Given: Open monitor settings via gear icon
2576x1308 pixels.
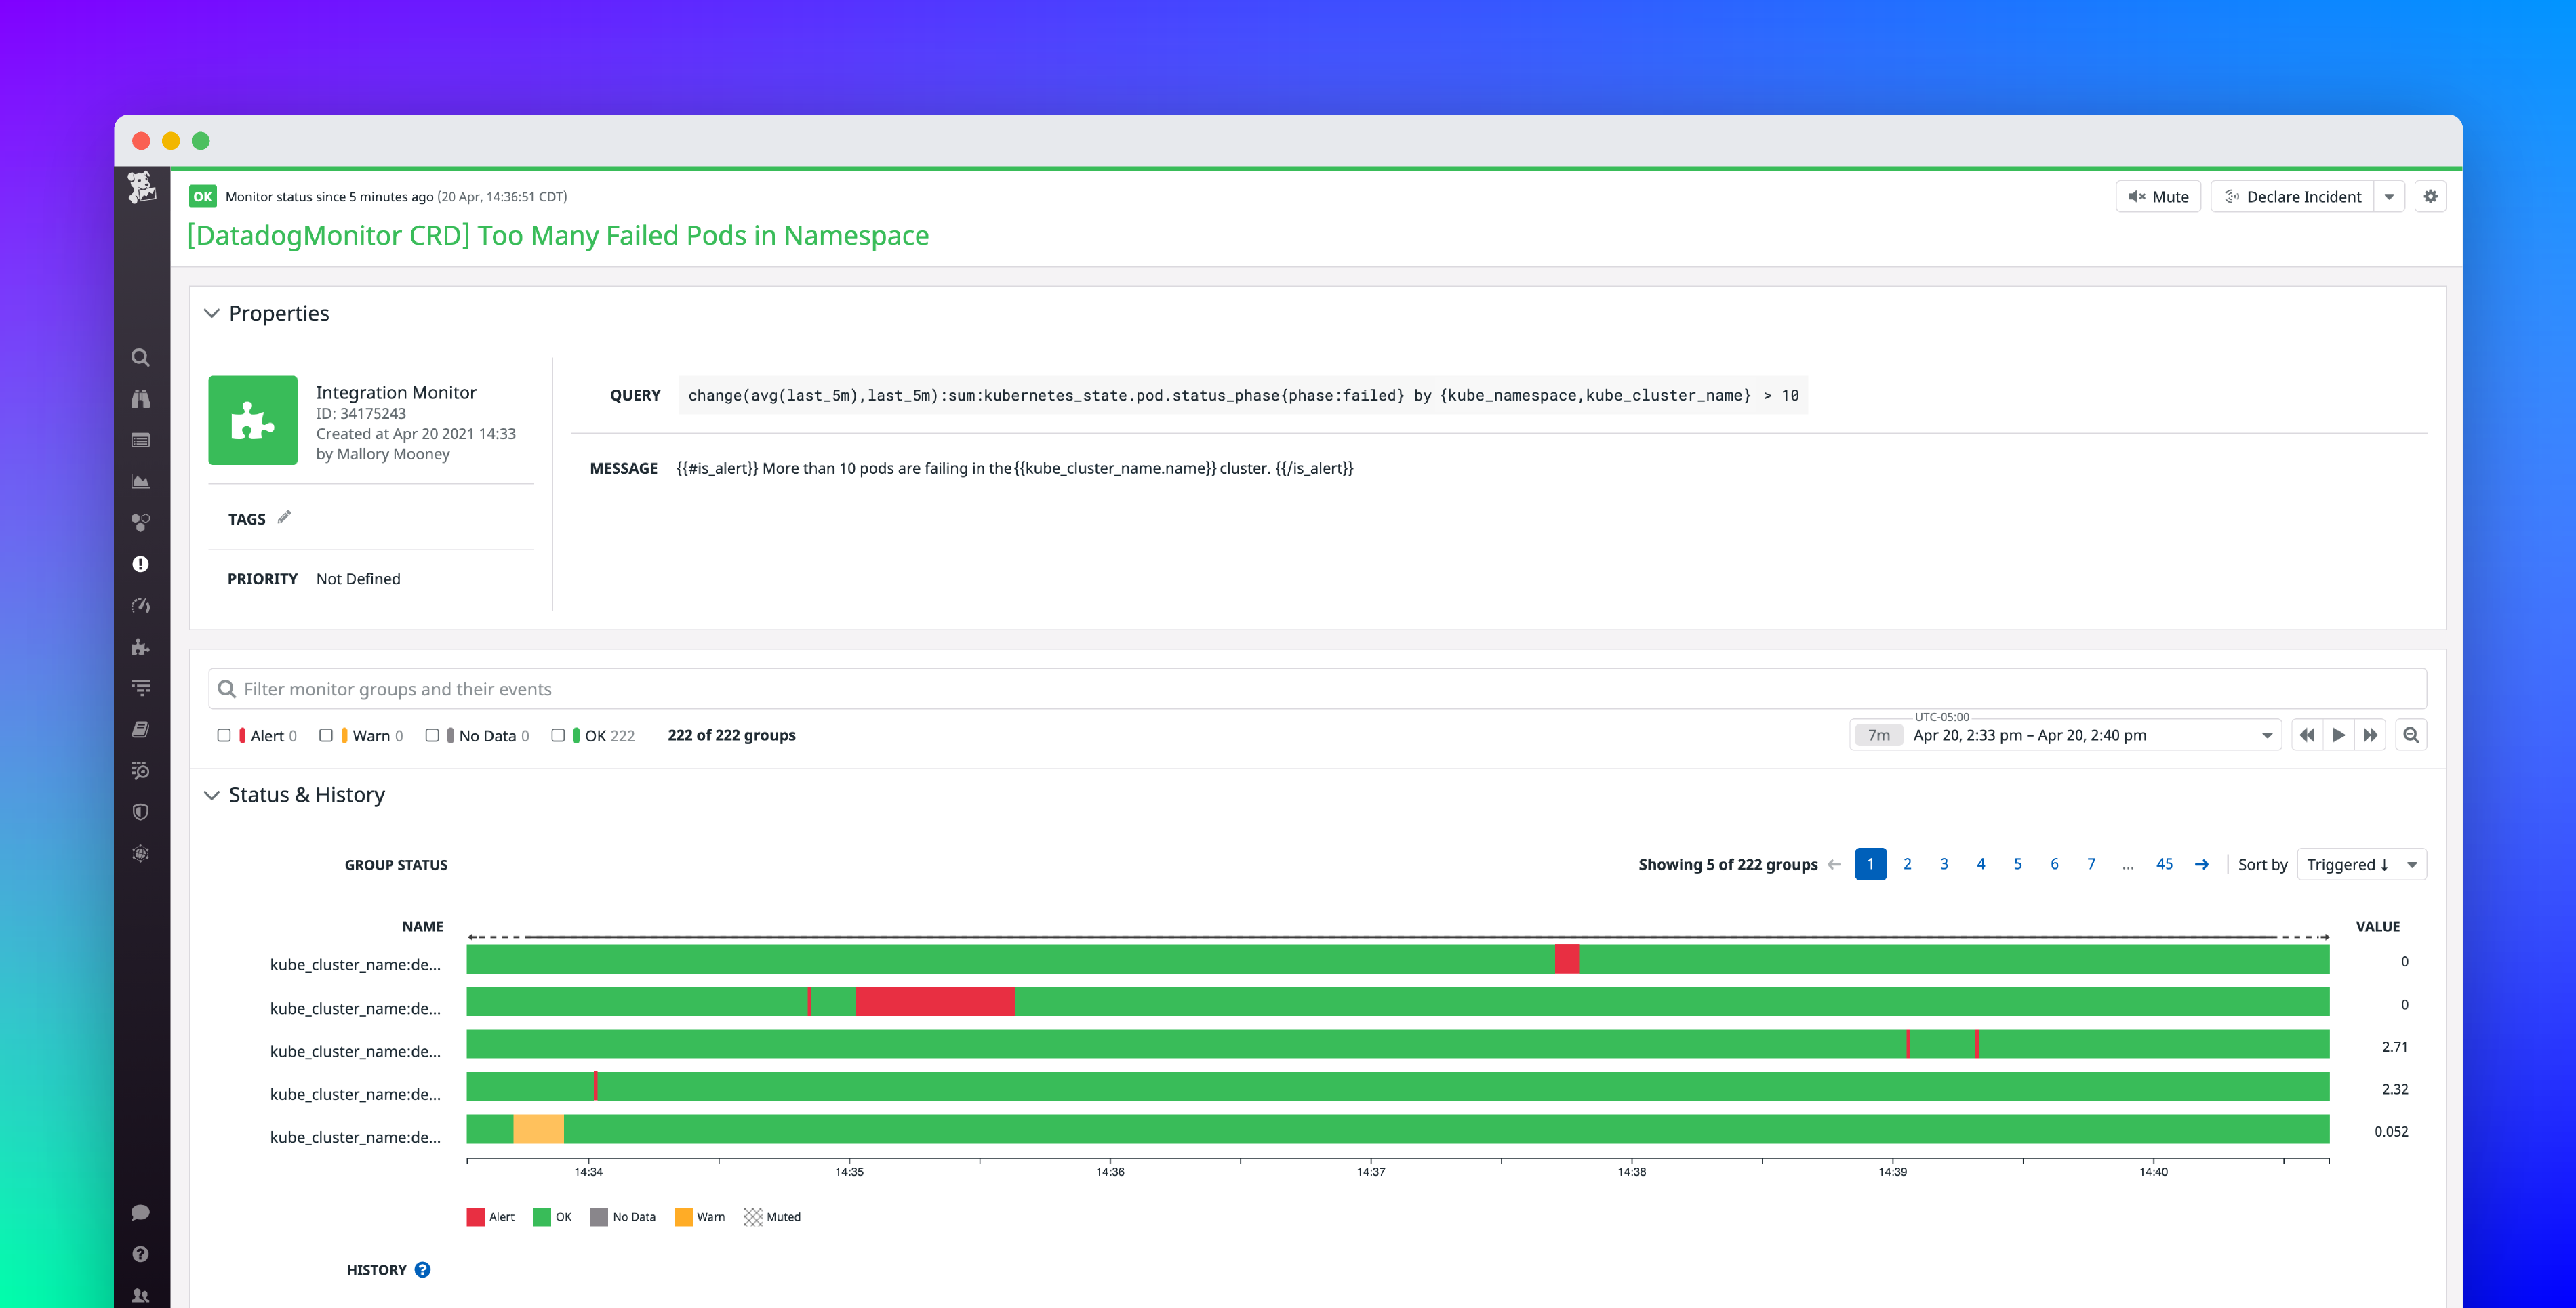Looking at the screenshot, I should point(2430,196).
